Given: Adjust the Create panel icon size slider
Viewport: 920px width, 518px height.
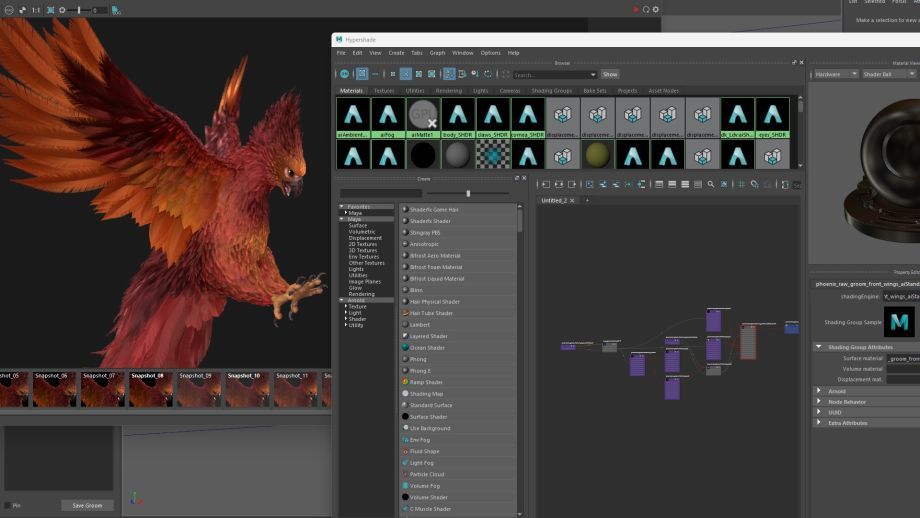Looking at the screenshot, I should [x=468, y=193].
